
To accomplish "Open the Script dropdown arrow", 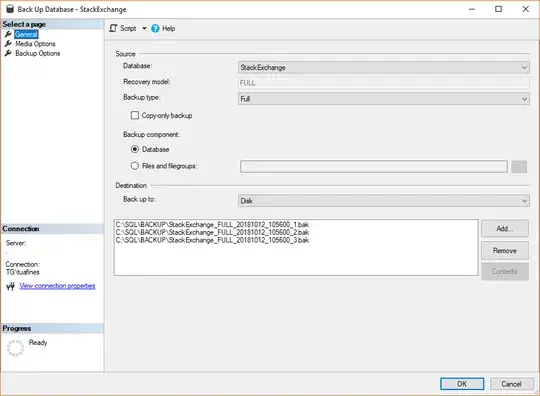I will point(144,28).
